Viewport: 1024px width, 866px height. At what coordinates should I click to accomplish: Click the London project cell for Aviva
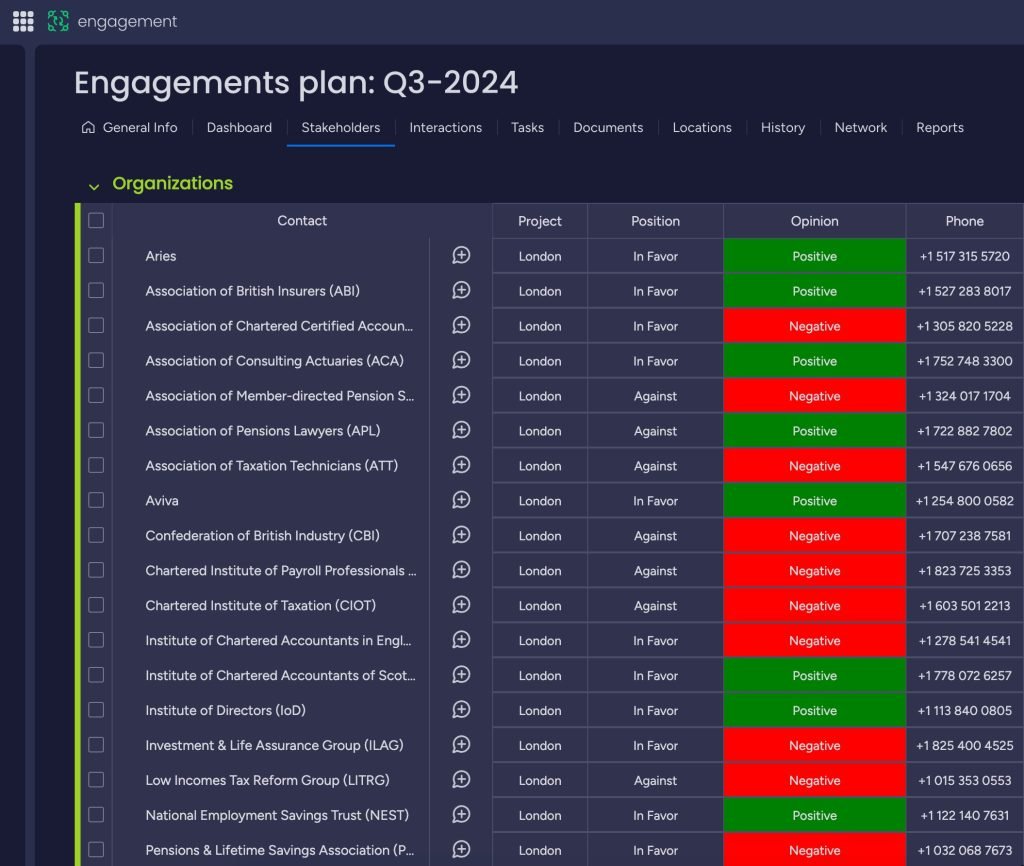point(539,501)
